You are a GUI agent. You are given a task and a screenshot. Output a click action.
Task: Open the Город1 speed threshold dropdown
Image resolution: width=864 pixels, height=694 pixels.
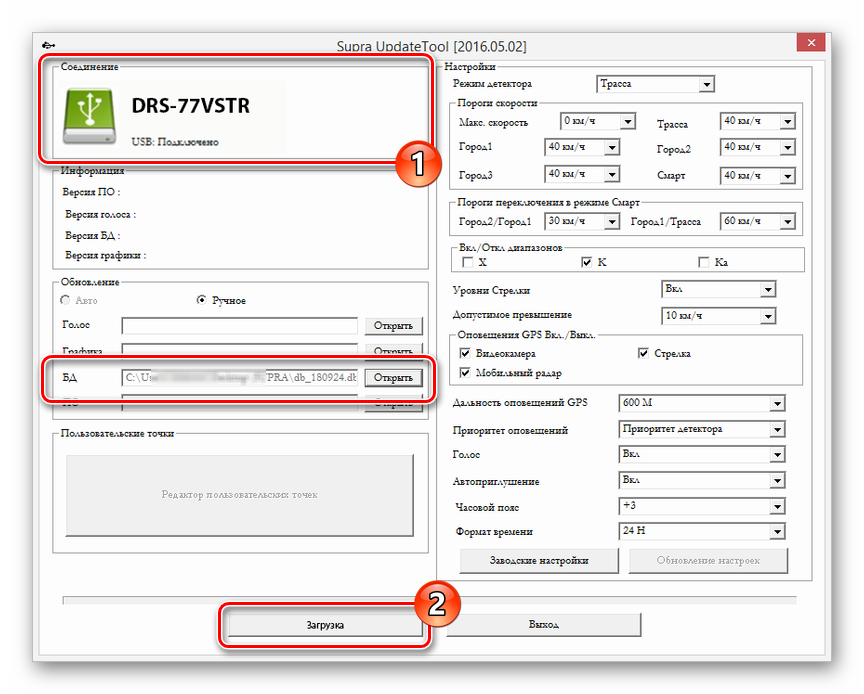582,147
